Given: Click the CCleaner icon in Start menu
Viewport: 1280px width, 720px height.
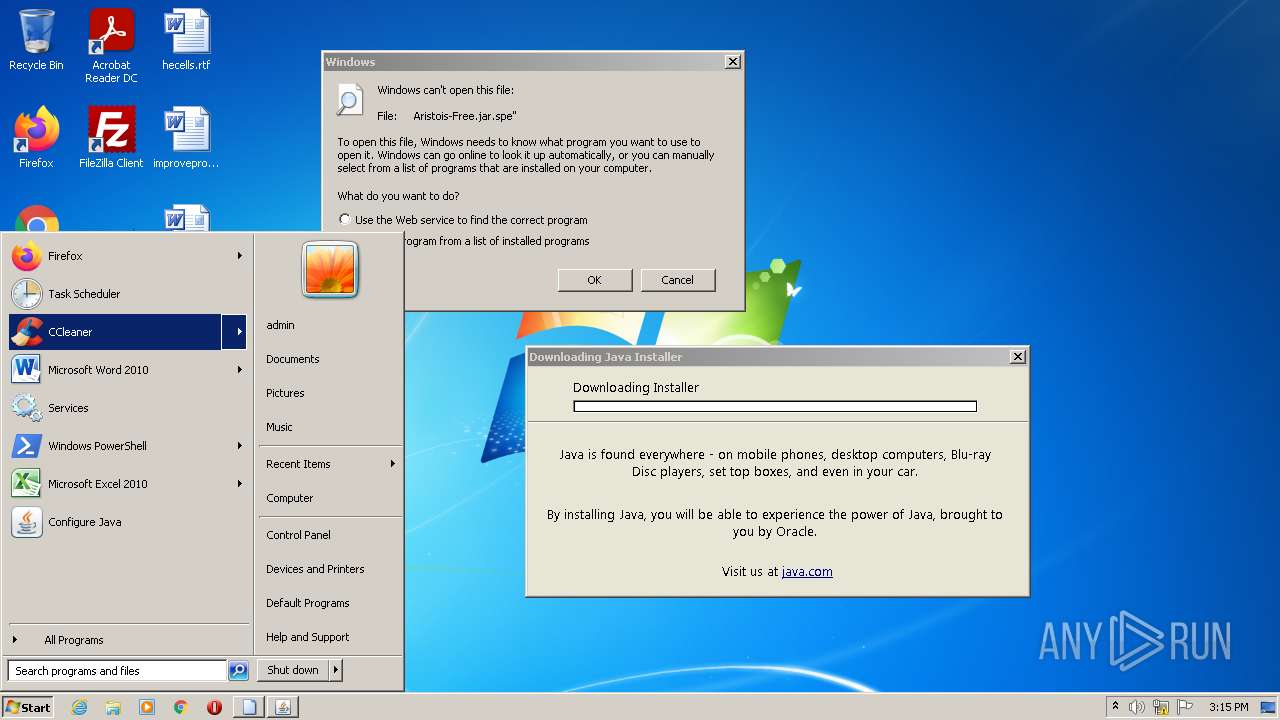Looking at the screenshot, I should pos(27,332).
